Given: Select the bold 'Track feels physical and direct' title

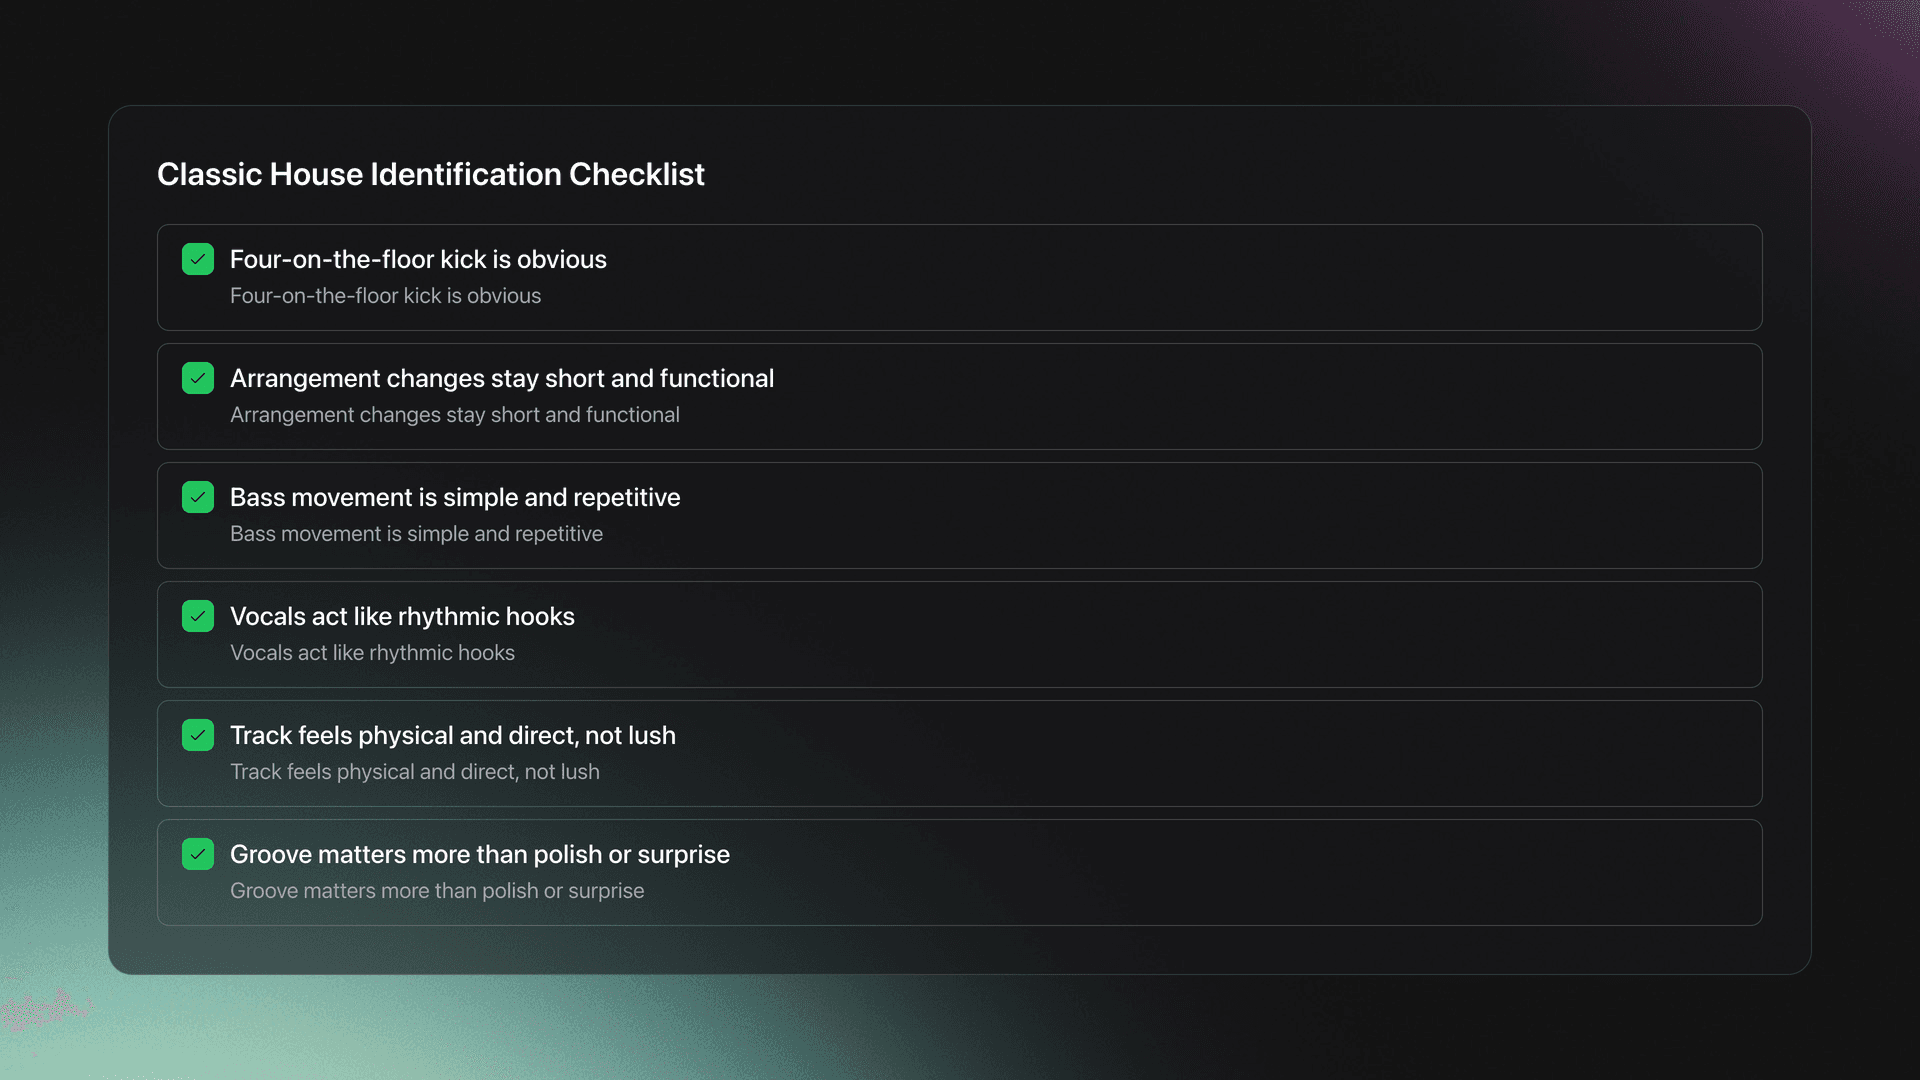Looking at the screenshot, I should (453, 735).
